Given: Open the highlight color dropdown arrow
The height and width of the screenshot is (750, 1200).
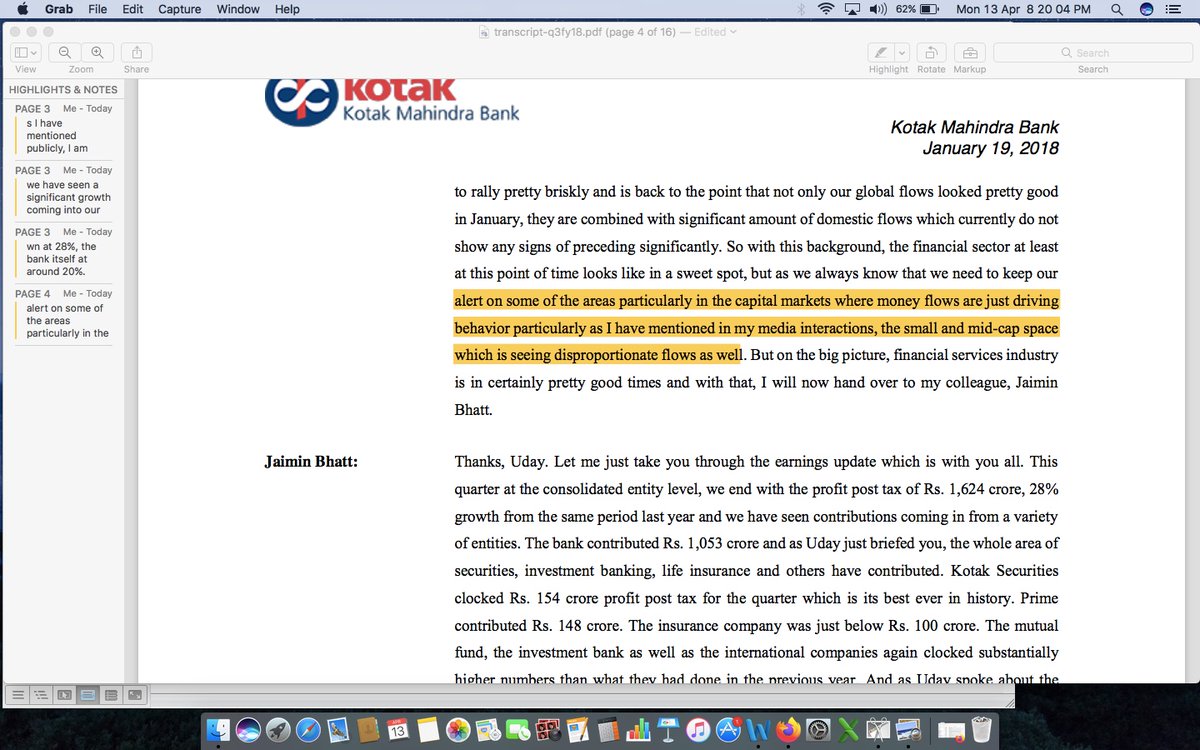Looking at the screenshot, I should [x=902, y=52].
